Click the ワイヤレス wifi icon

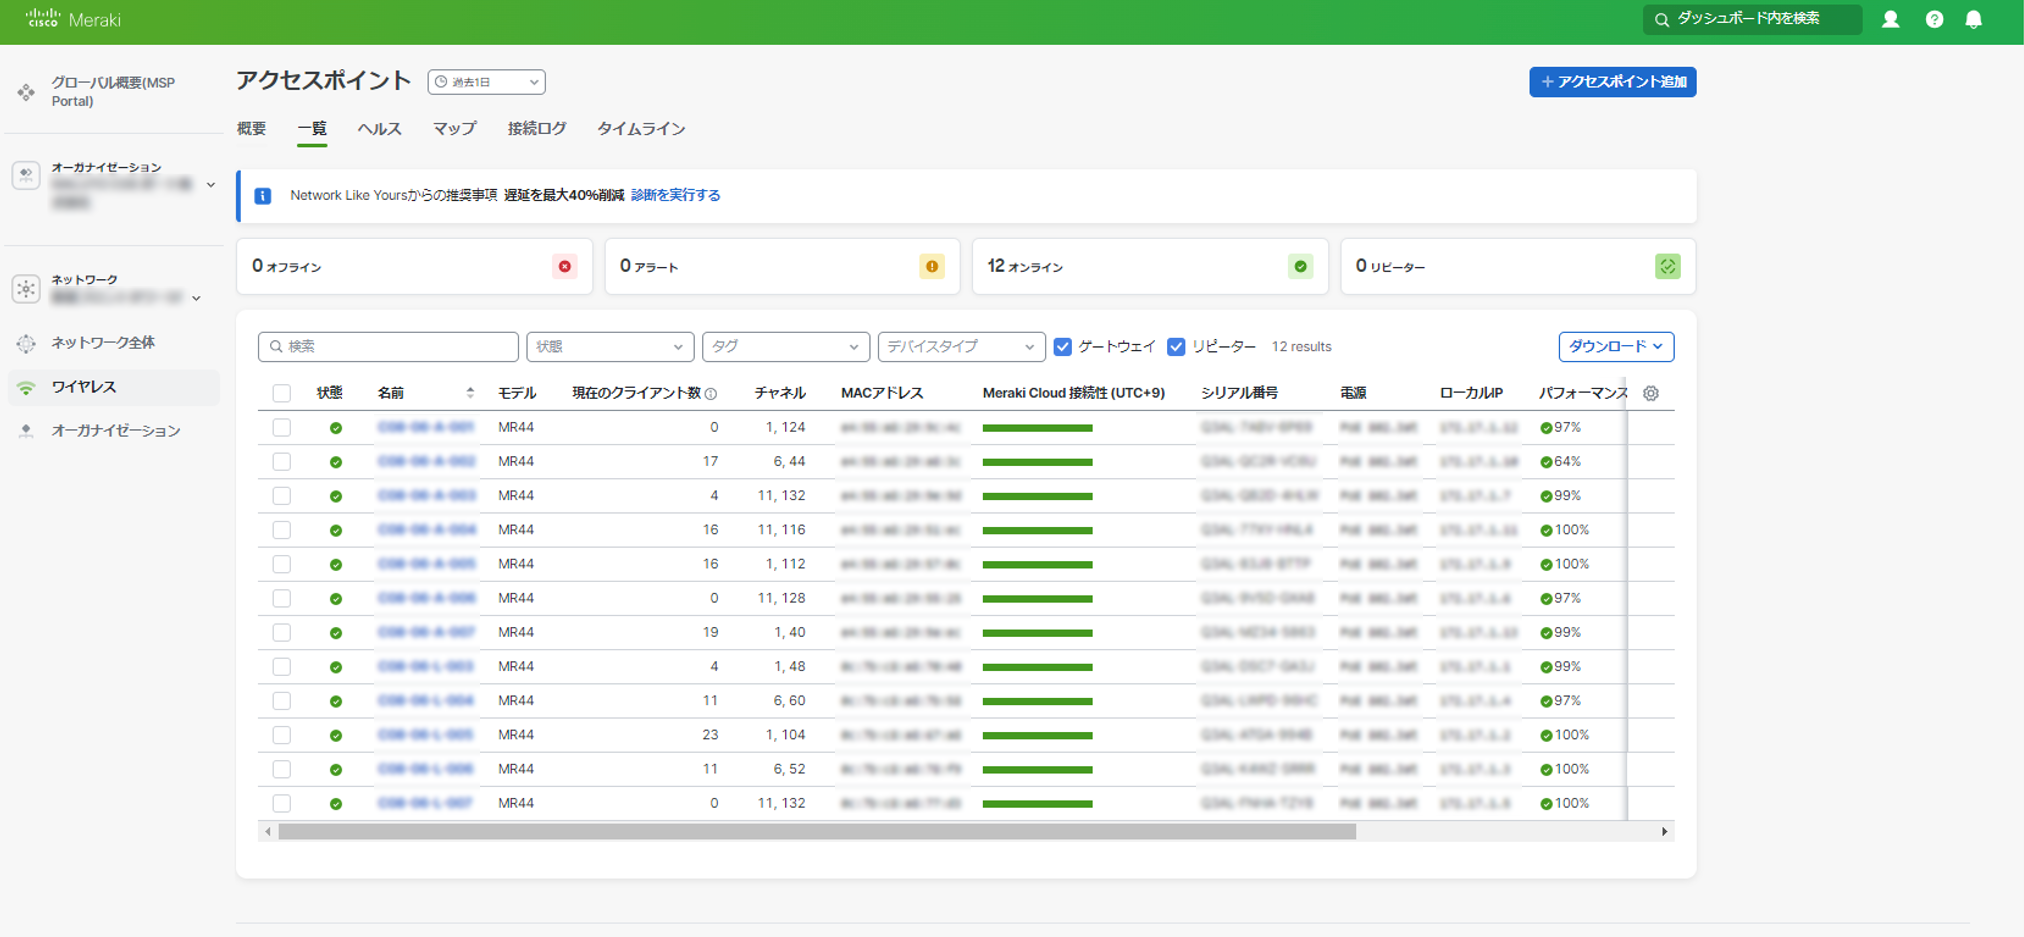26,387
